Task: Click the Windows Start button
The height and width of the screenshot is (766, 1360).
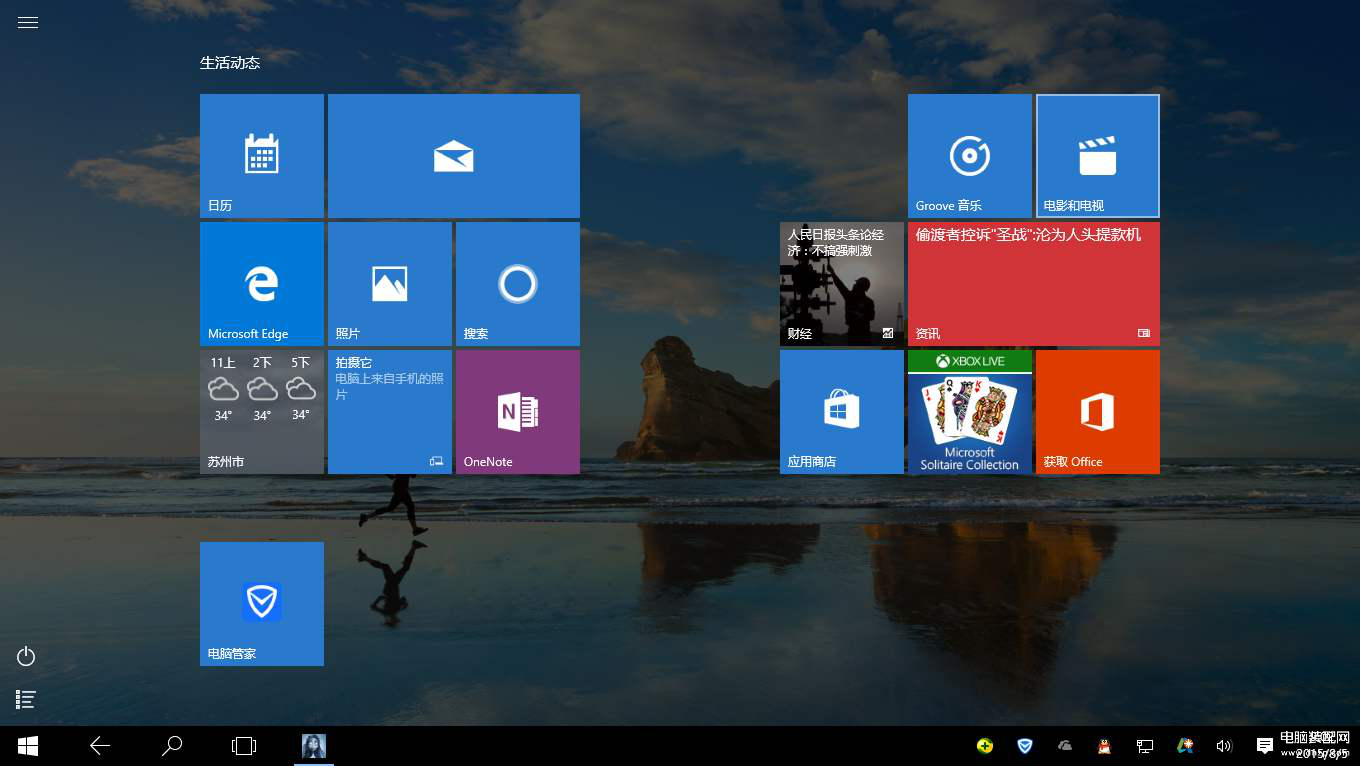Action: (28, 746)
